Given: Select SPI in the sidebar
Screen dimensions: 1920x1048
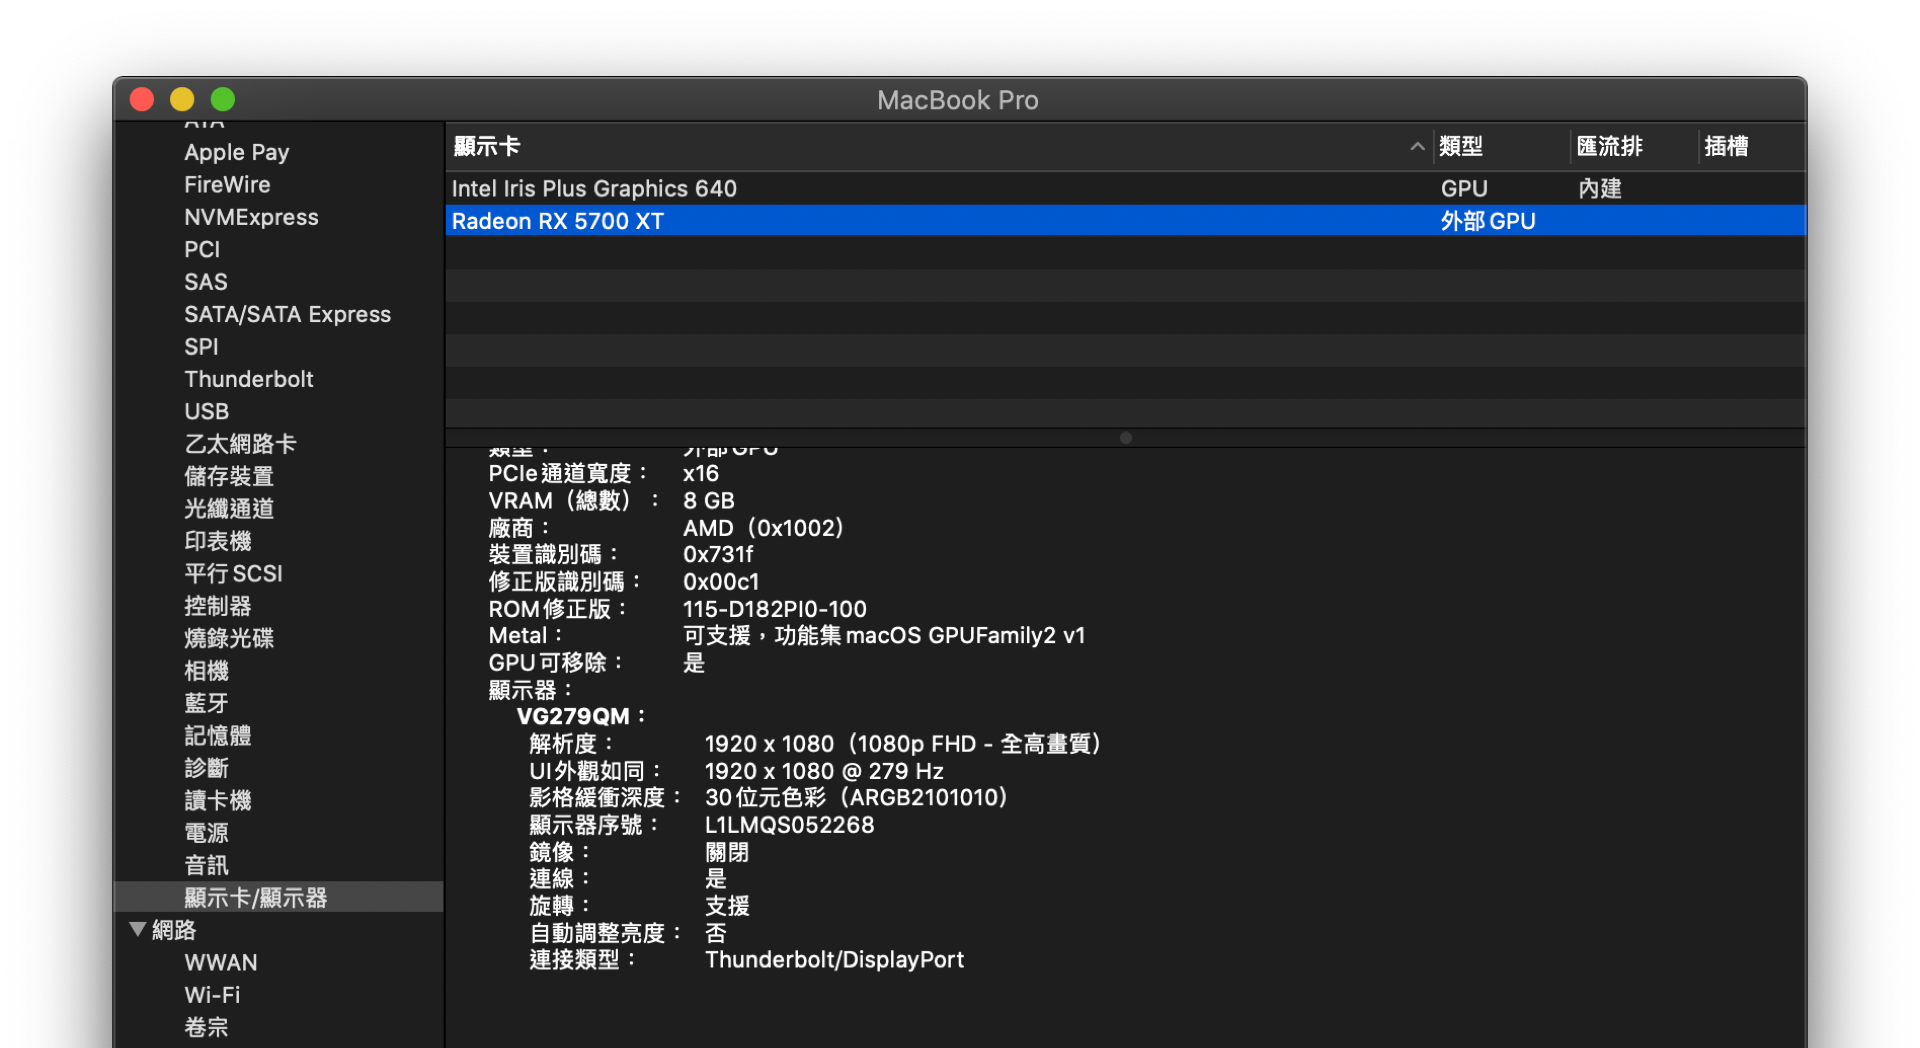Looking at the screenshot, I should pos(201,347).
